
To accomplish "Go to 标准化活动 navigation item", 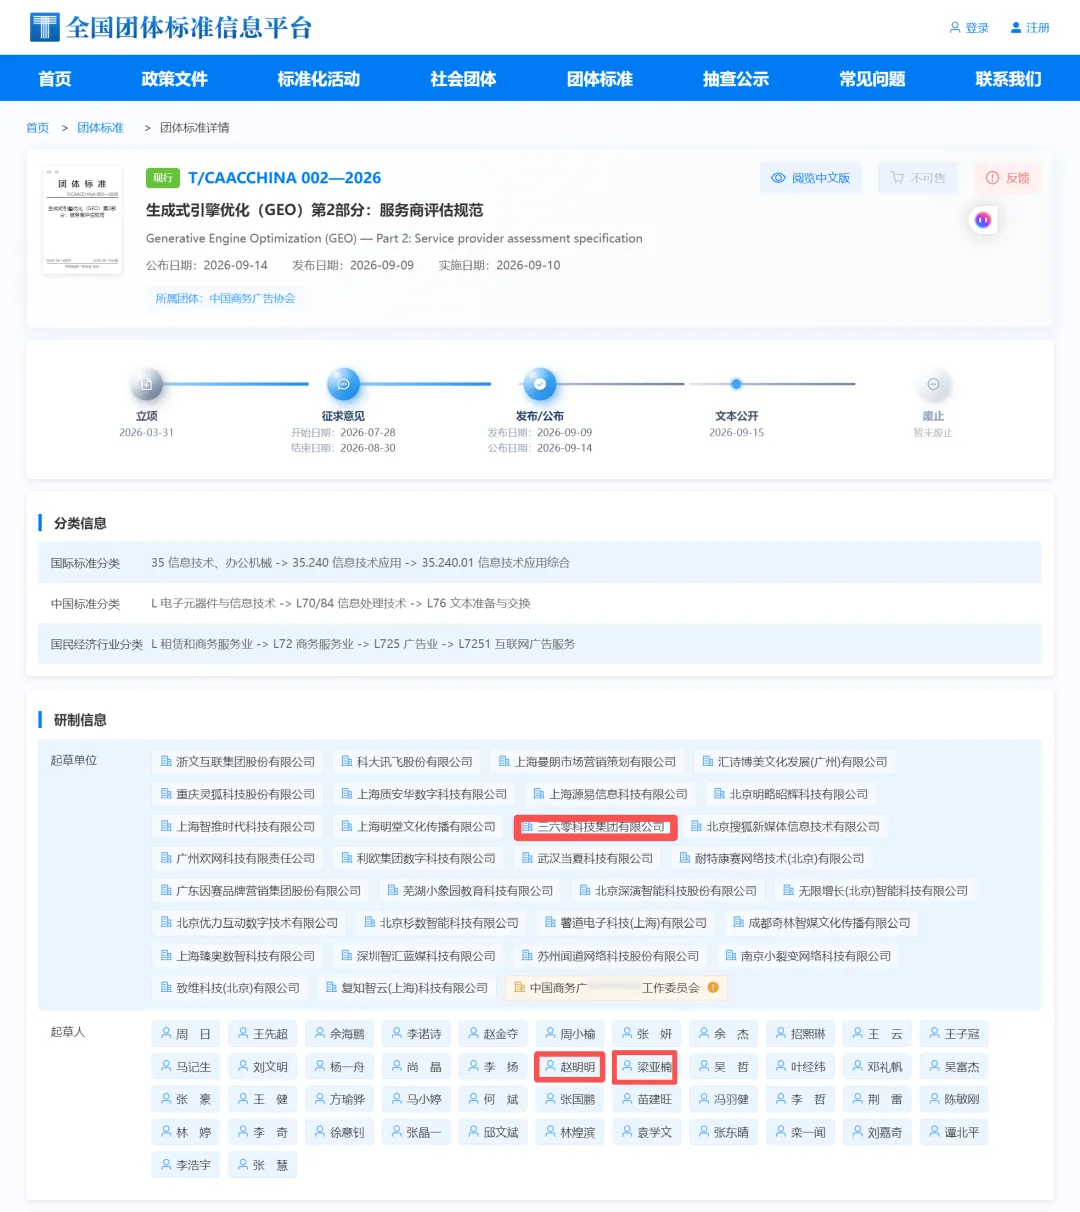I will coord(319,79).
